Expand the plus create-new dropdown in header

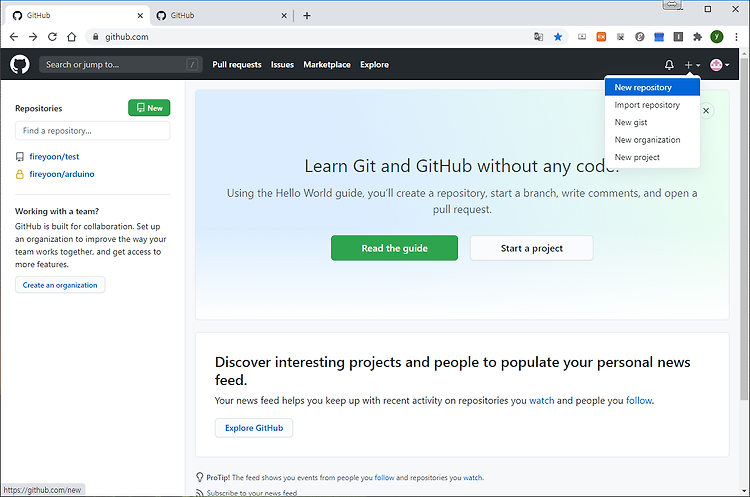coord(692,65)
